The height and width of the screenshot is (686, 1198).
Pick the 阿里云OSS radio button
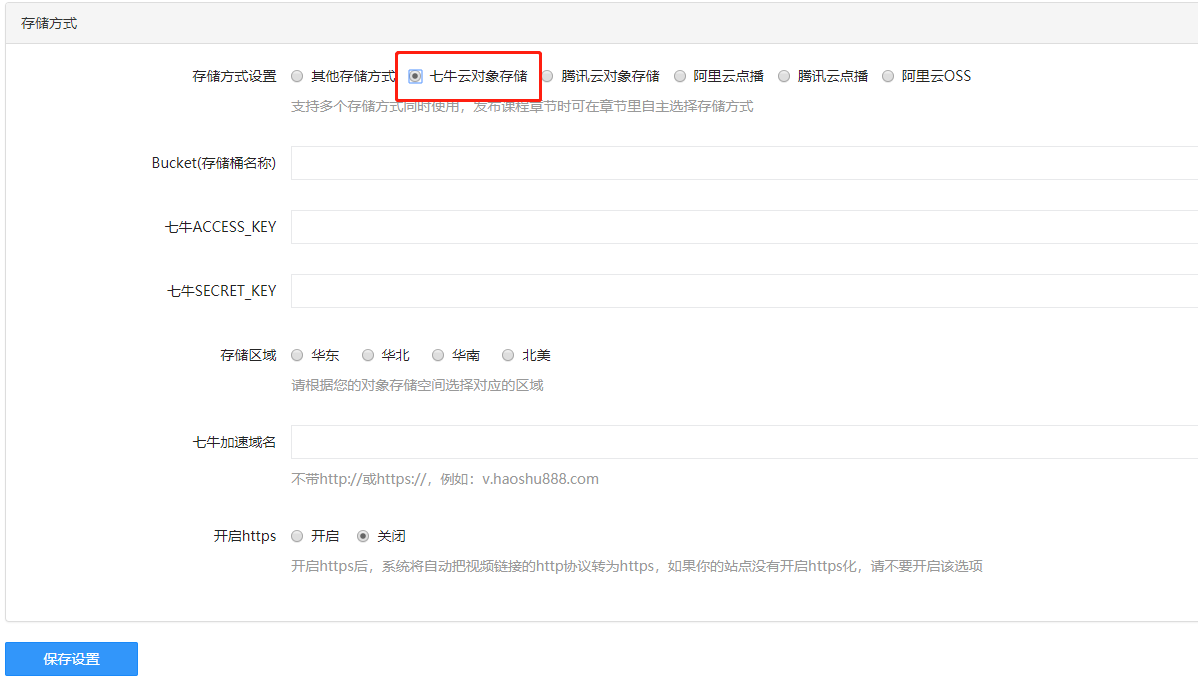888,76
